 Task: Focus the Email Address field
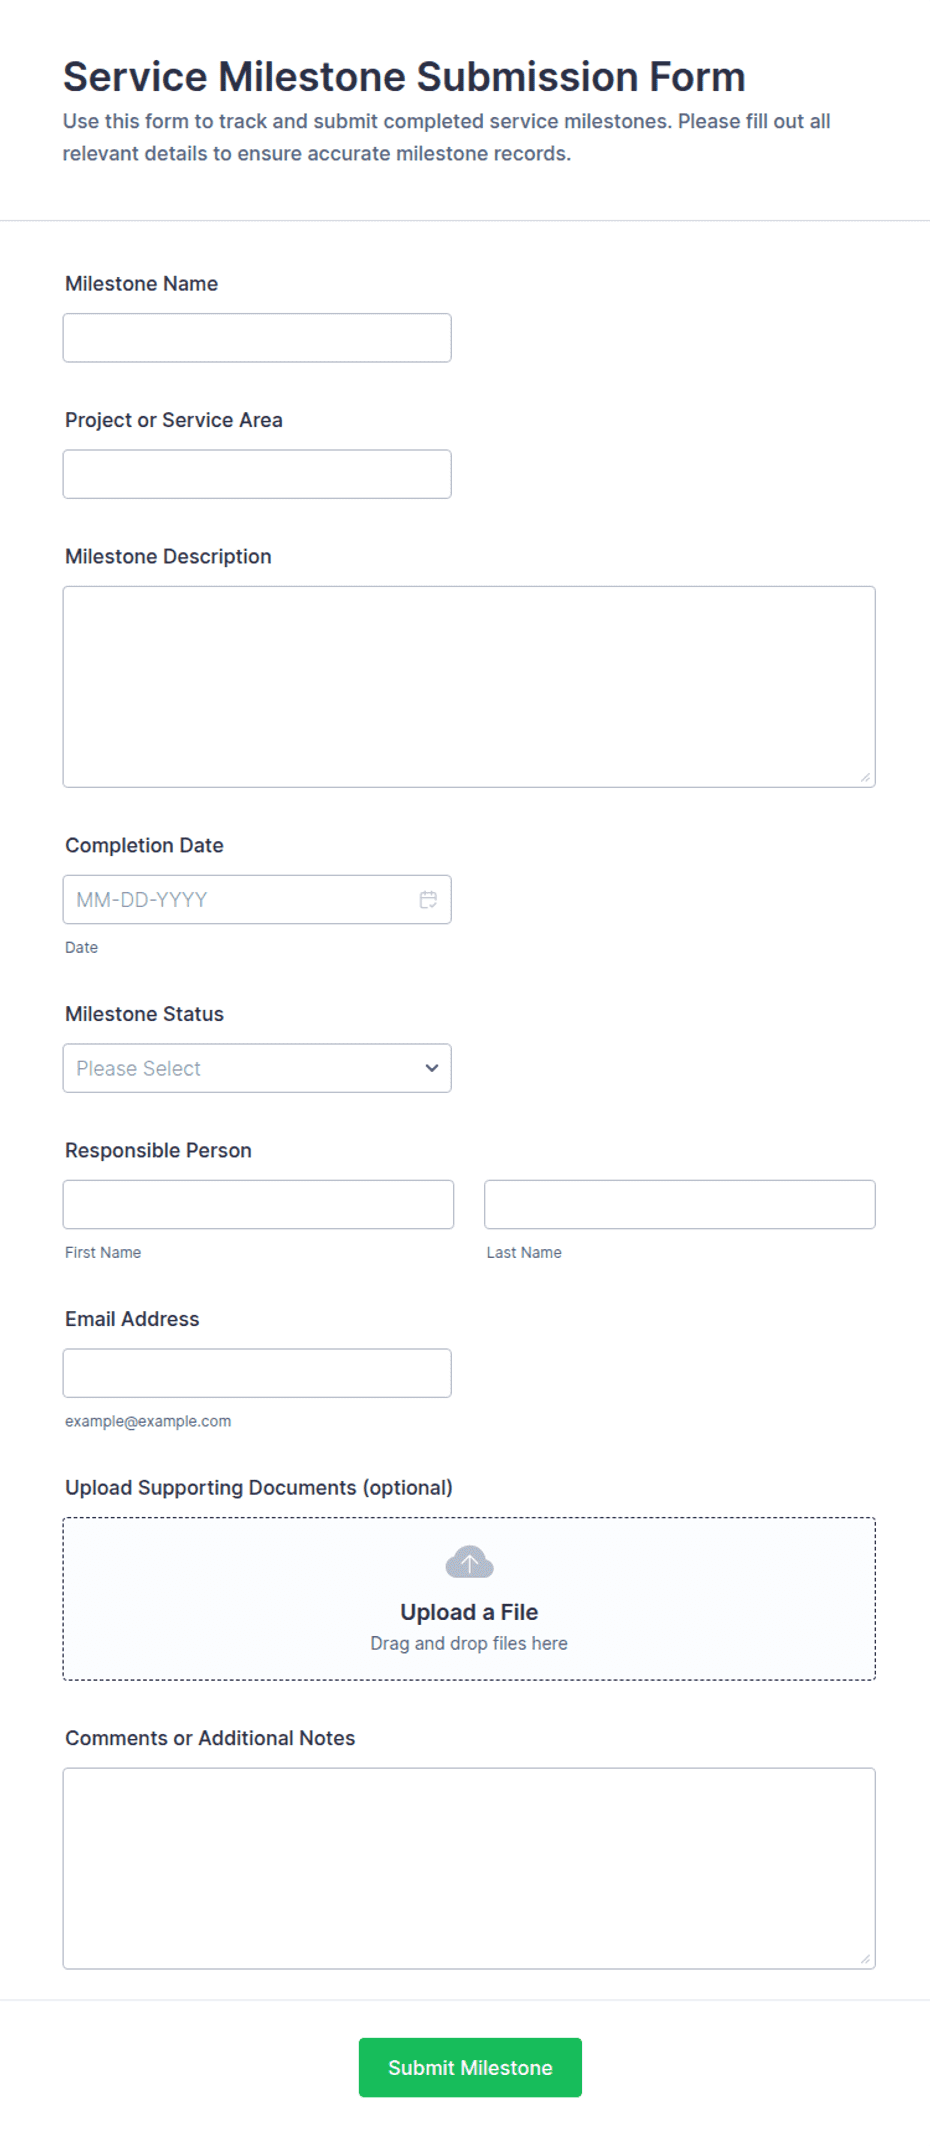coord(257,1373)
